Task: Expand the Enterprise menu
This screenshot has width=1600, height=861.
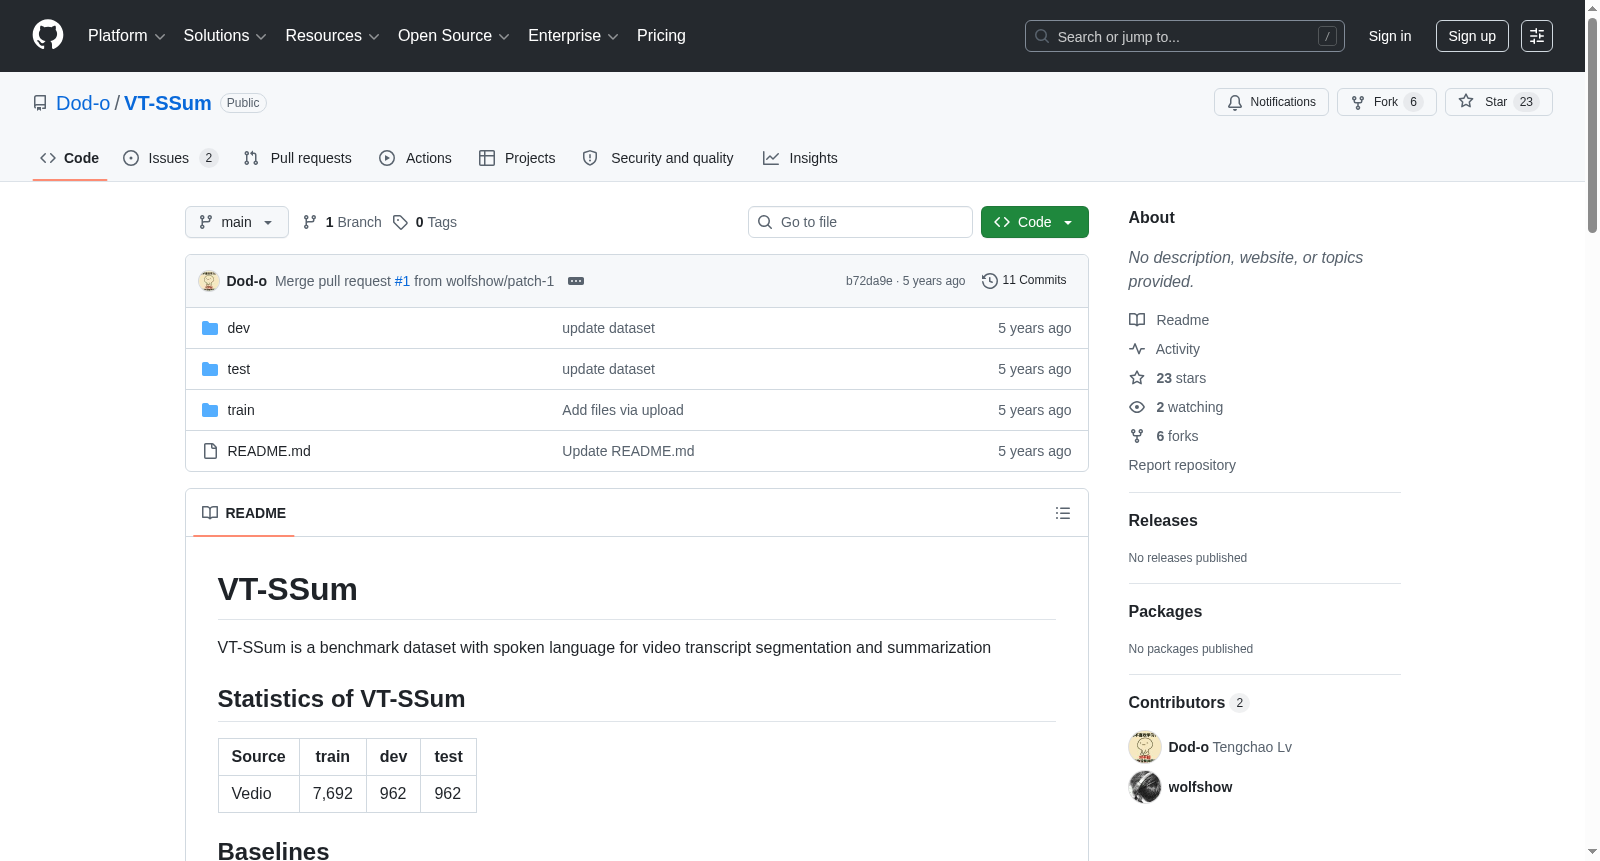Action: coord(573,36)
